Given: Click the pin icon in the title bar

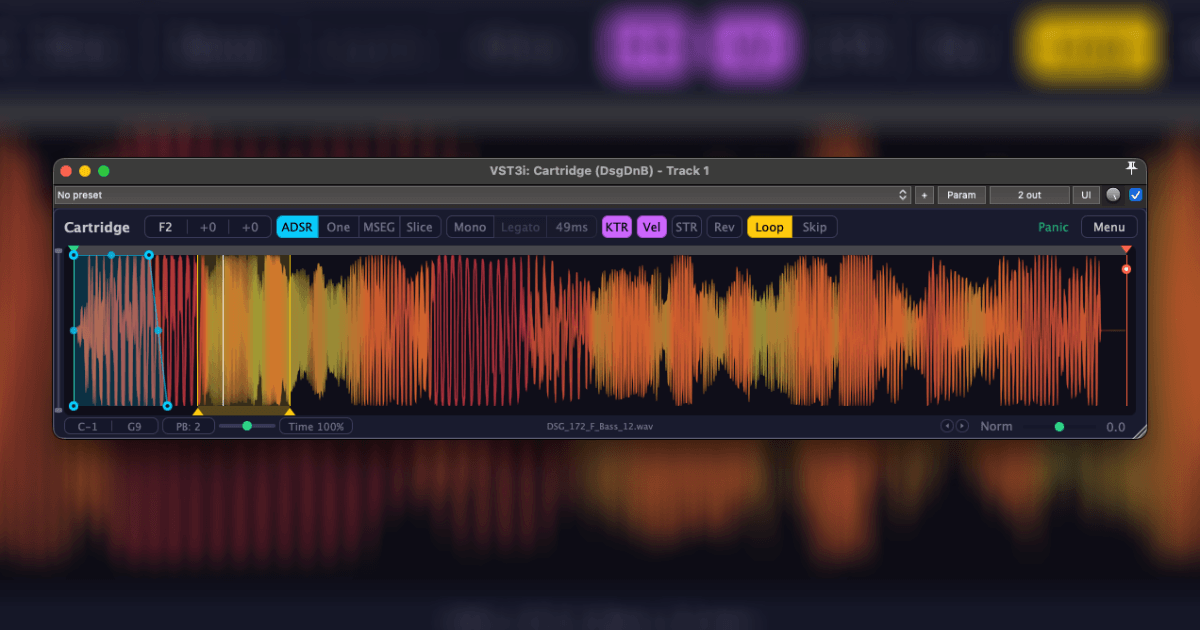Looking at the screenshot, I should coord(1131,168).
